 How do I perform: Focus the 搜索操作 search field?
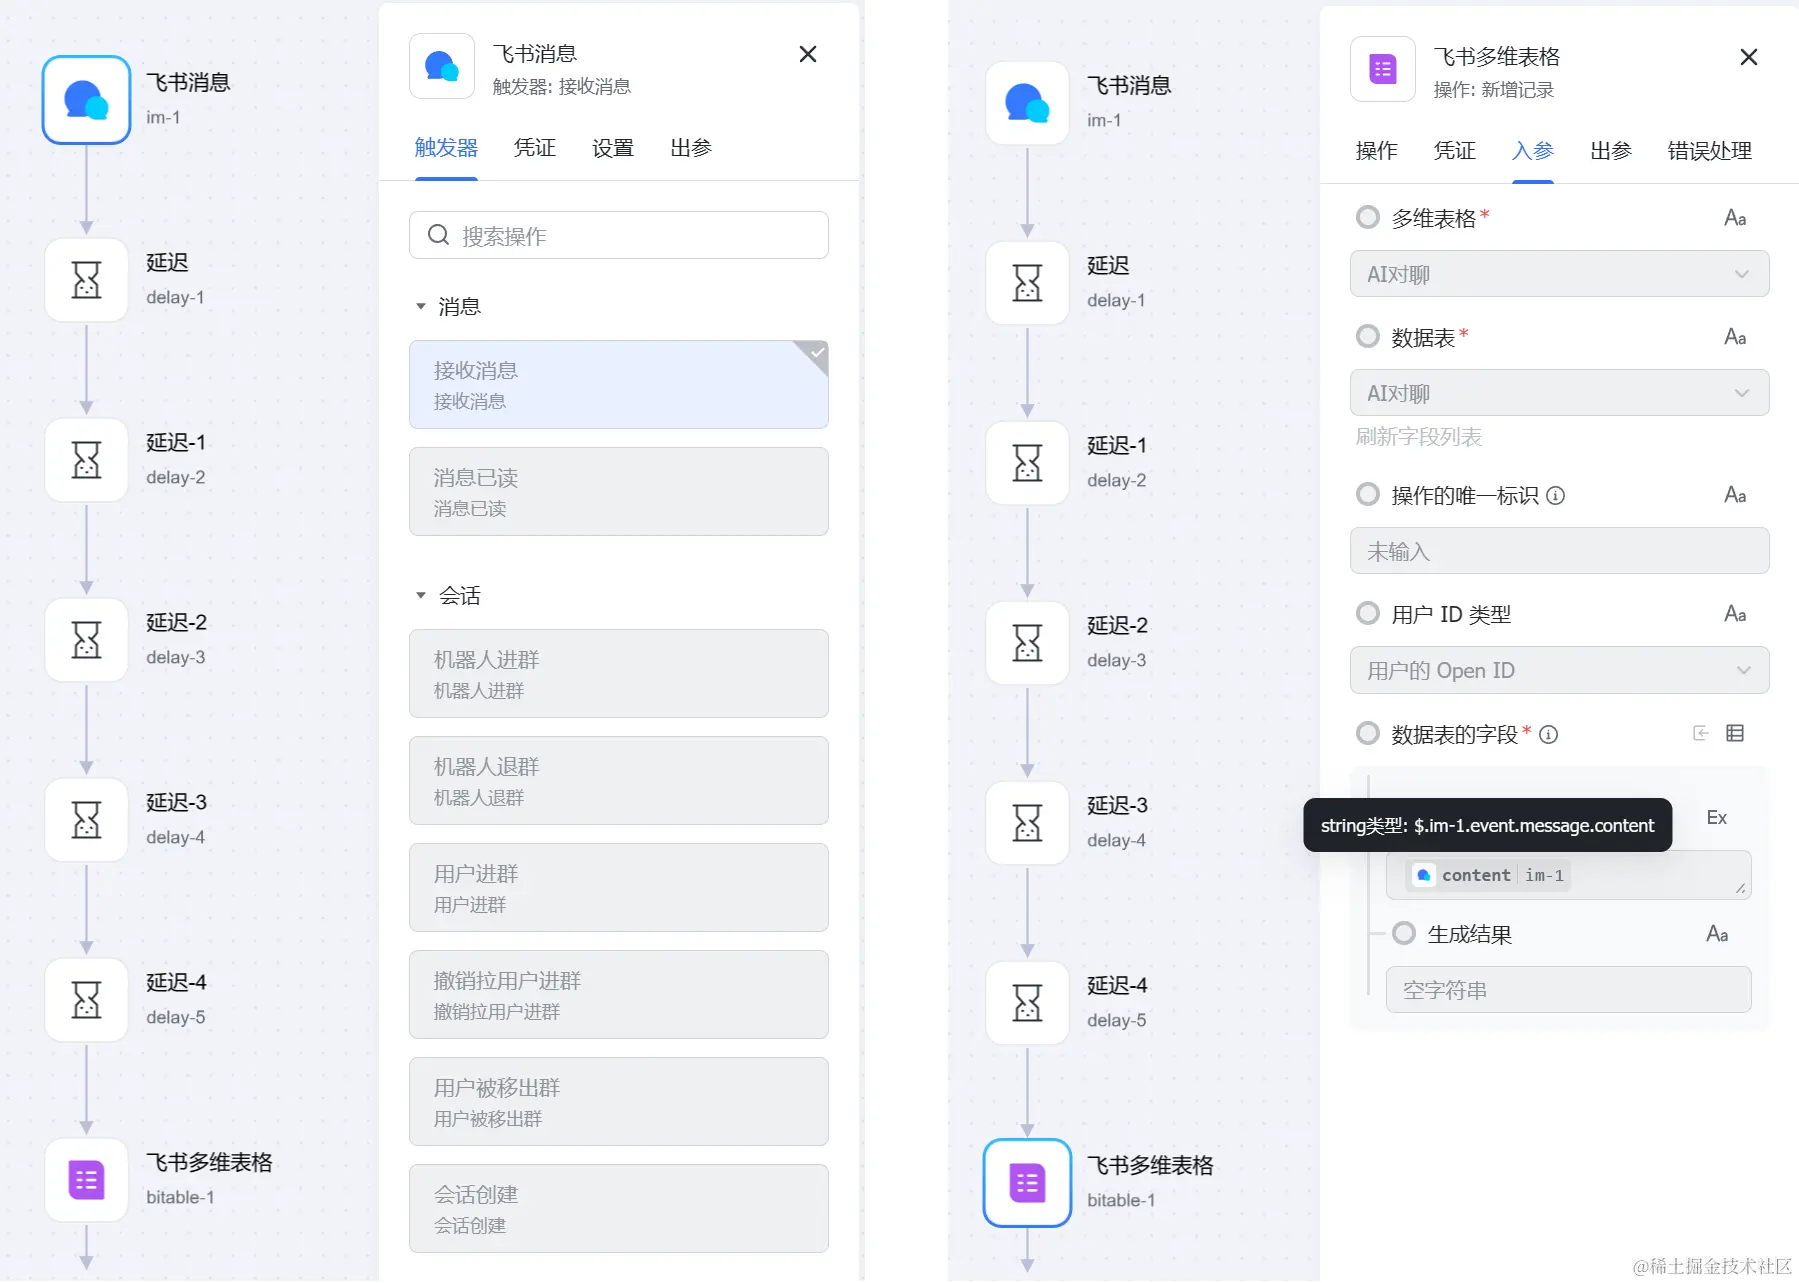coord(619,235)
